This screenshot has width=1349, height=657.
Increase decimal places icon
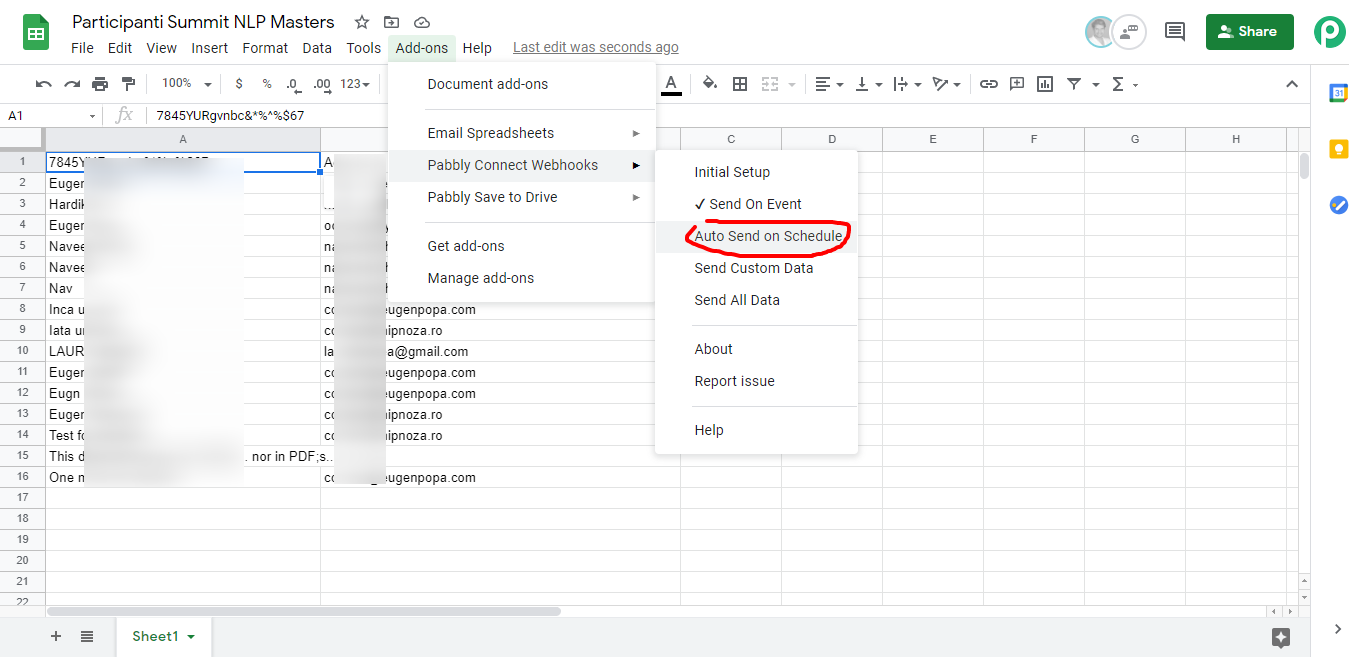pos(322,84)
